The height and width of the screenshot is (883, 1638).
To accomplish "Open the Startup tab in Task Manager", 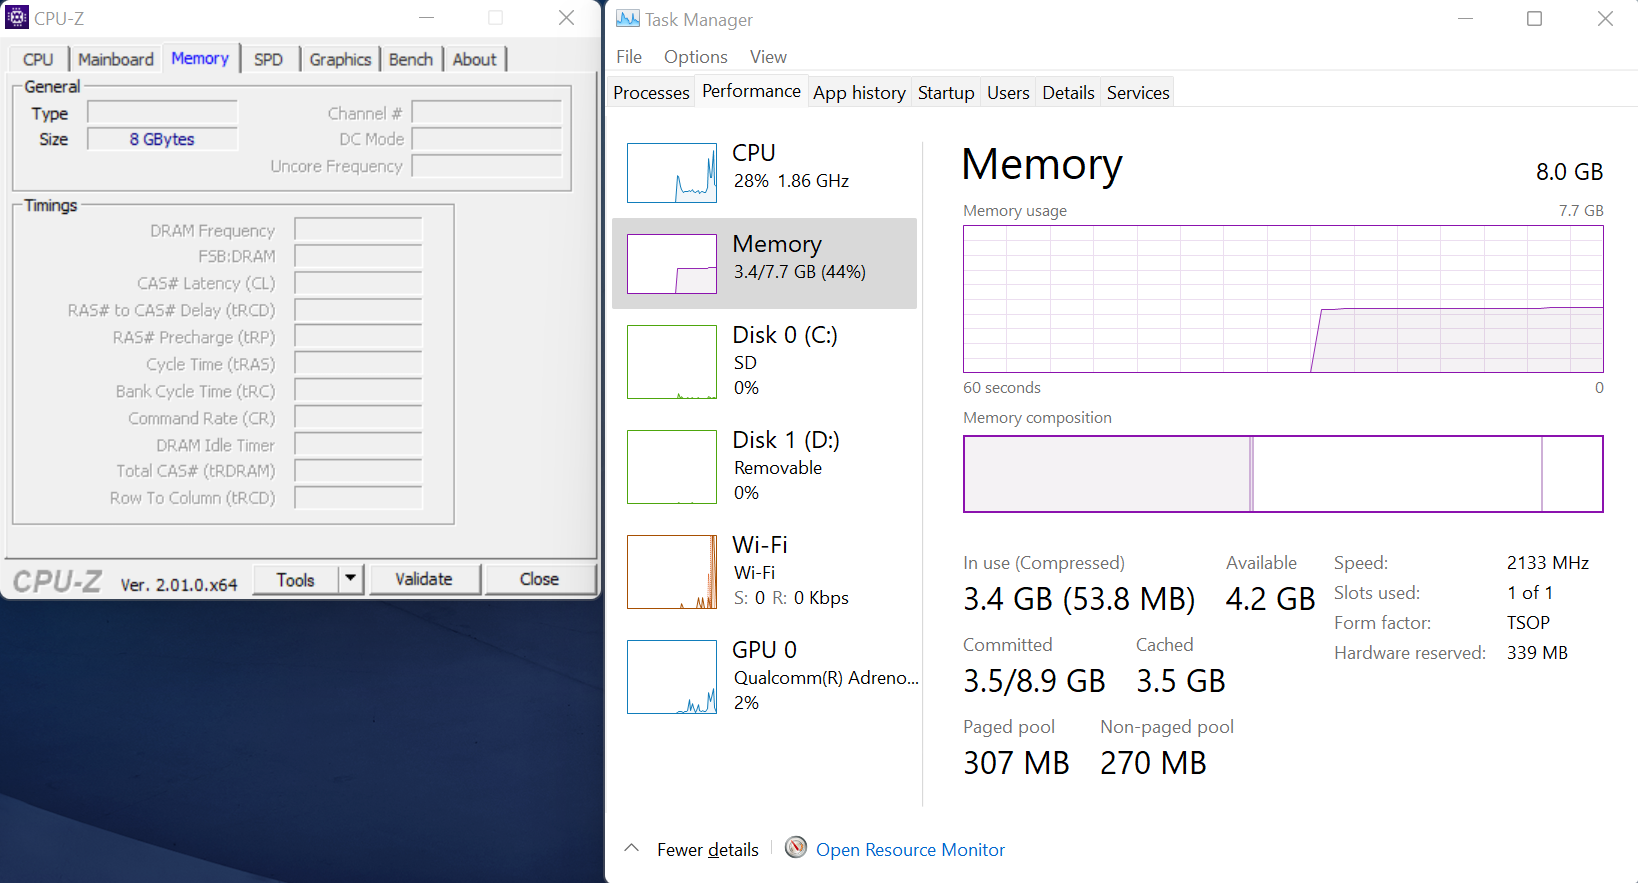I will tap(945, 93).
